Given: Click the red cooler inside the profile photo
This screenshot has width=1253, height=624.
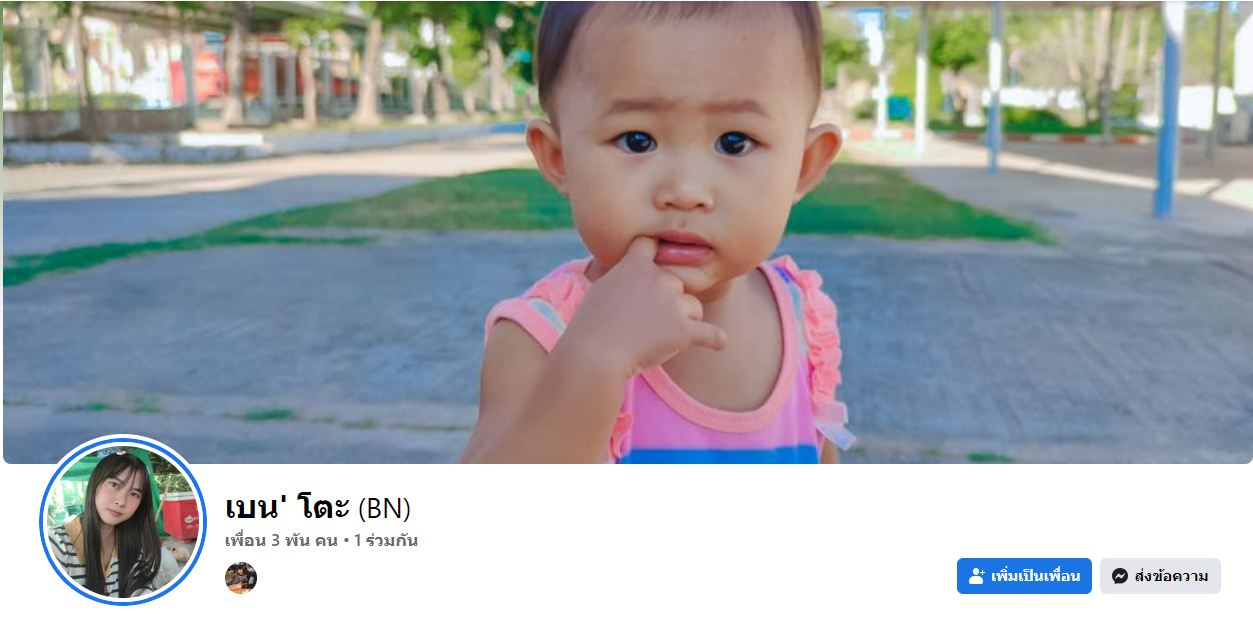Looking at the screenshot, I should pos(180,513).
